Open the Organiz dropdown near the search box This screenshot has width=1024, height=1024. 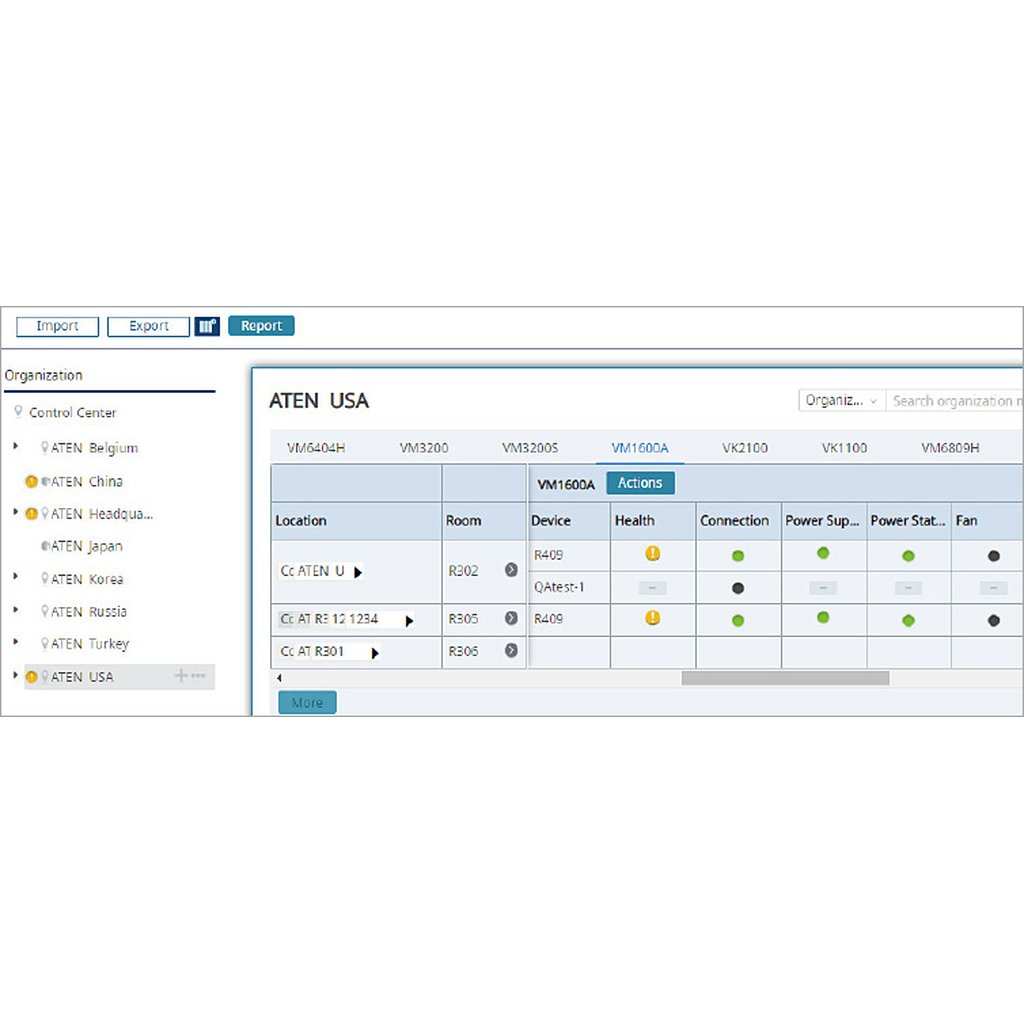click(840, 400)
